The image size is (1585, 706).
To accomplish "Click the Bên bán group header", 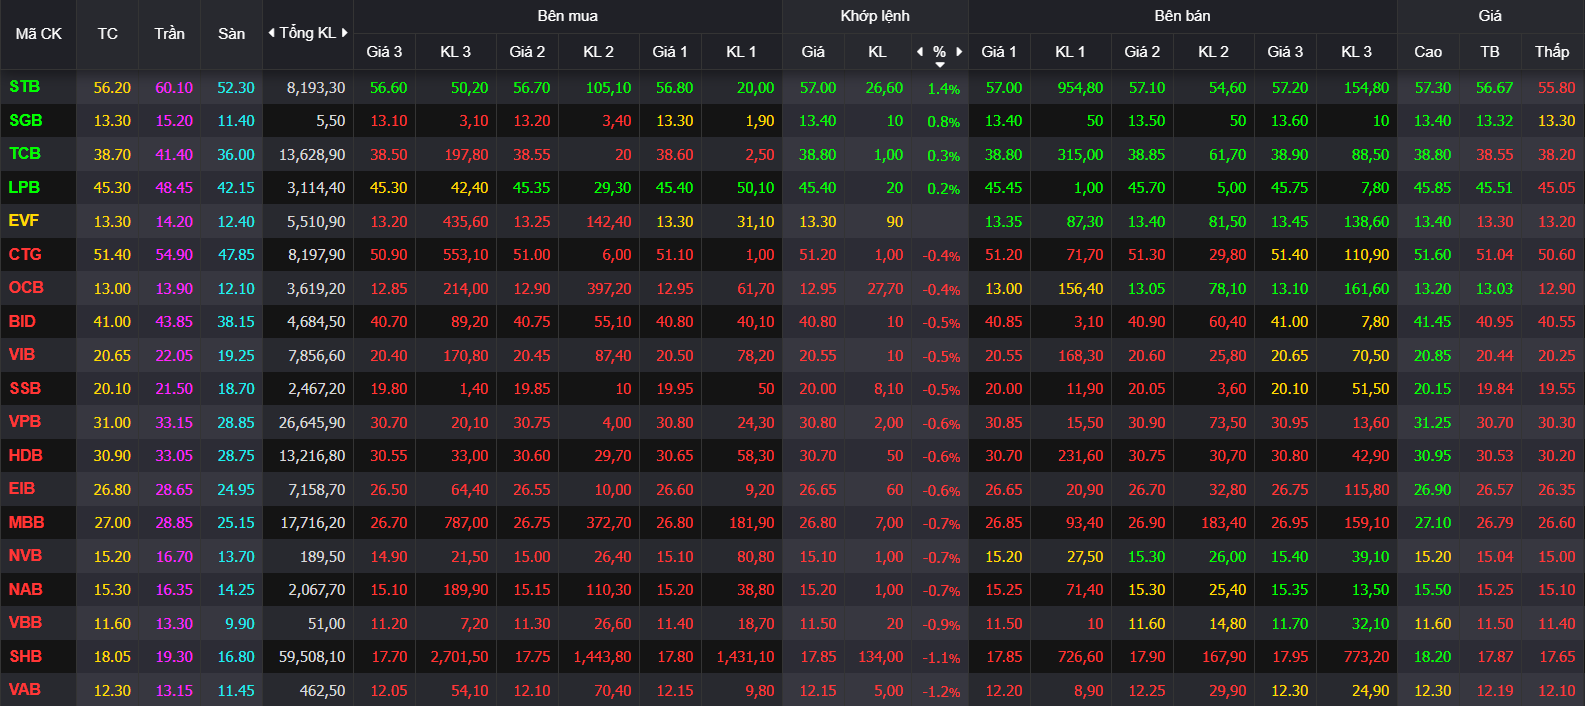I will (x=1182, y=16).
